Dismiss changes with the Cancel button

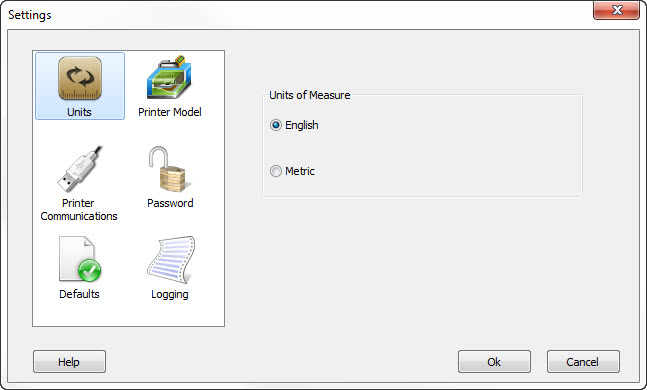pyautogui.click(x=583, y=362)
